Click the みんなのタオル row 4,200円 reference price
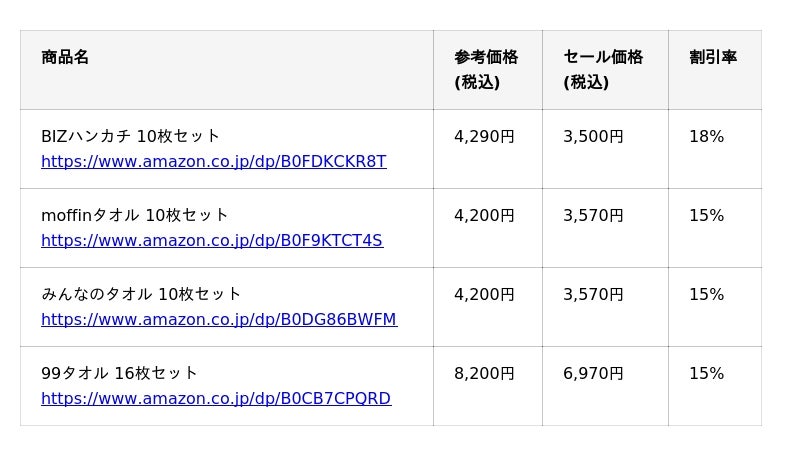 point(484,294)
